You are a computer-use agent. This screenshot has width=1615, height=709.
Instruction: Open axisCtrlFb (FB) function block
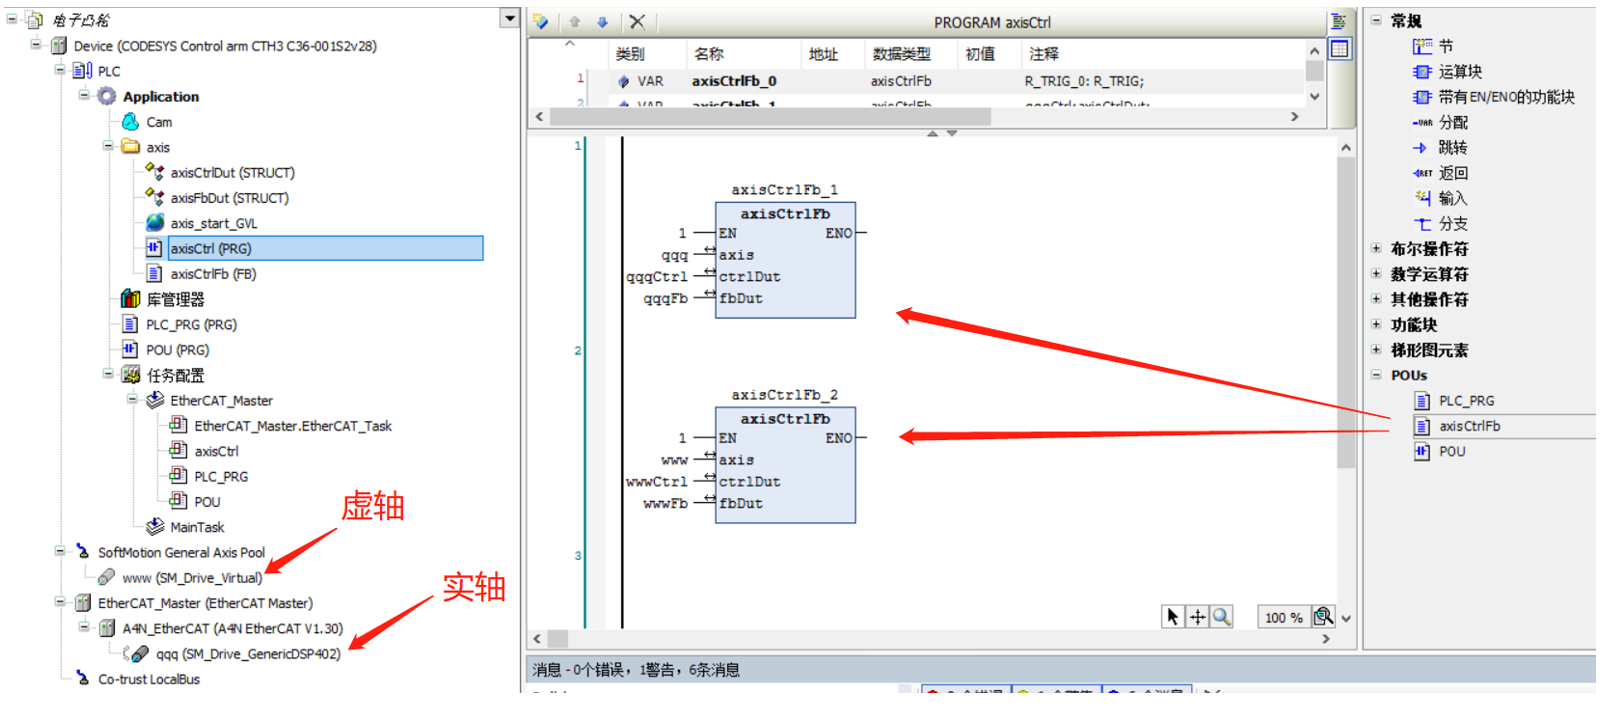click(212, 274)
